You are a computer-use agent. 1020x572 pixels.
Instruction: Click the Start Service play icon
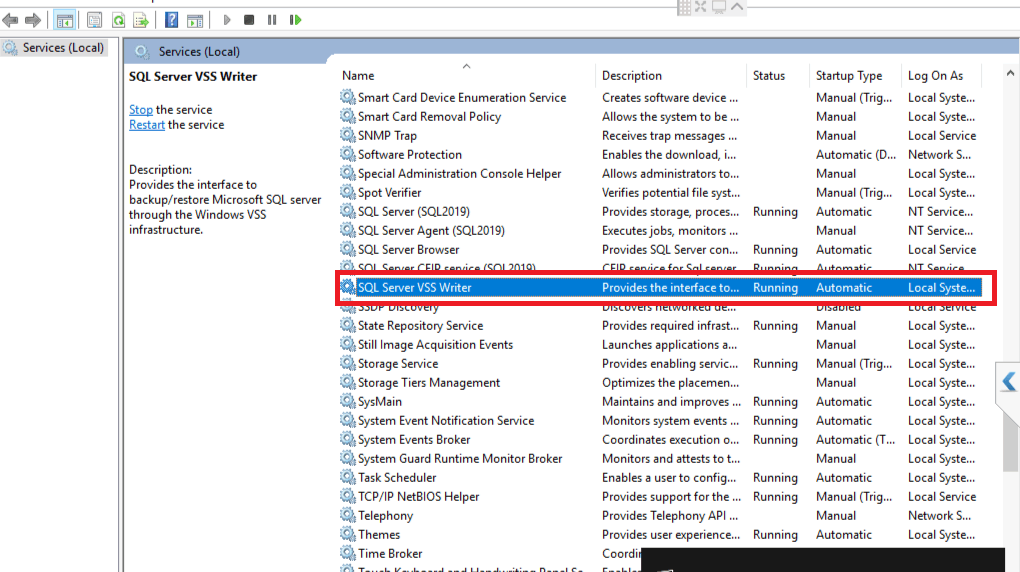(226, 20)
